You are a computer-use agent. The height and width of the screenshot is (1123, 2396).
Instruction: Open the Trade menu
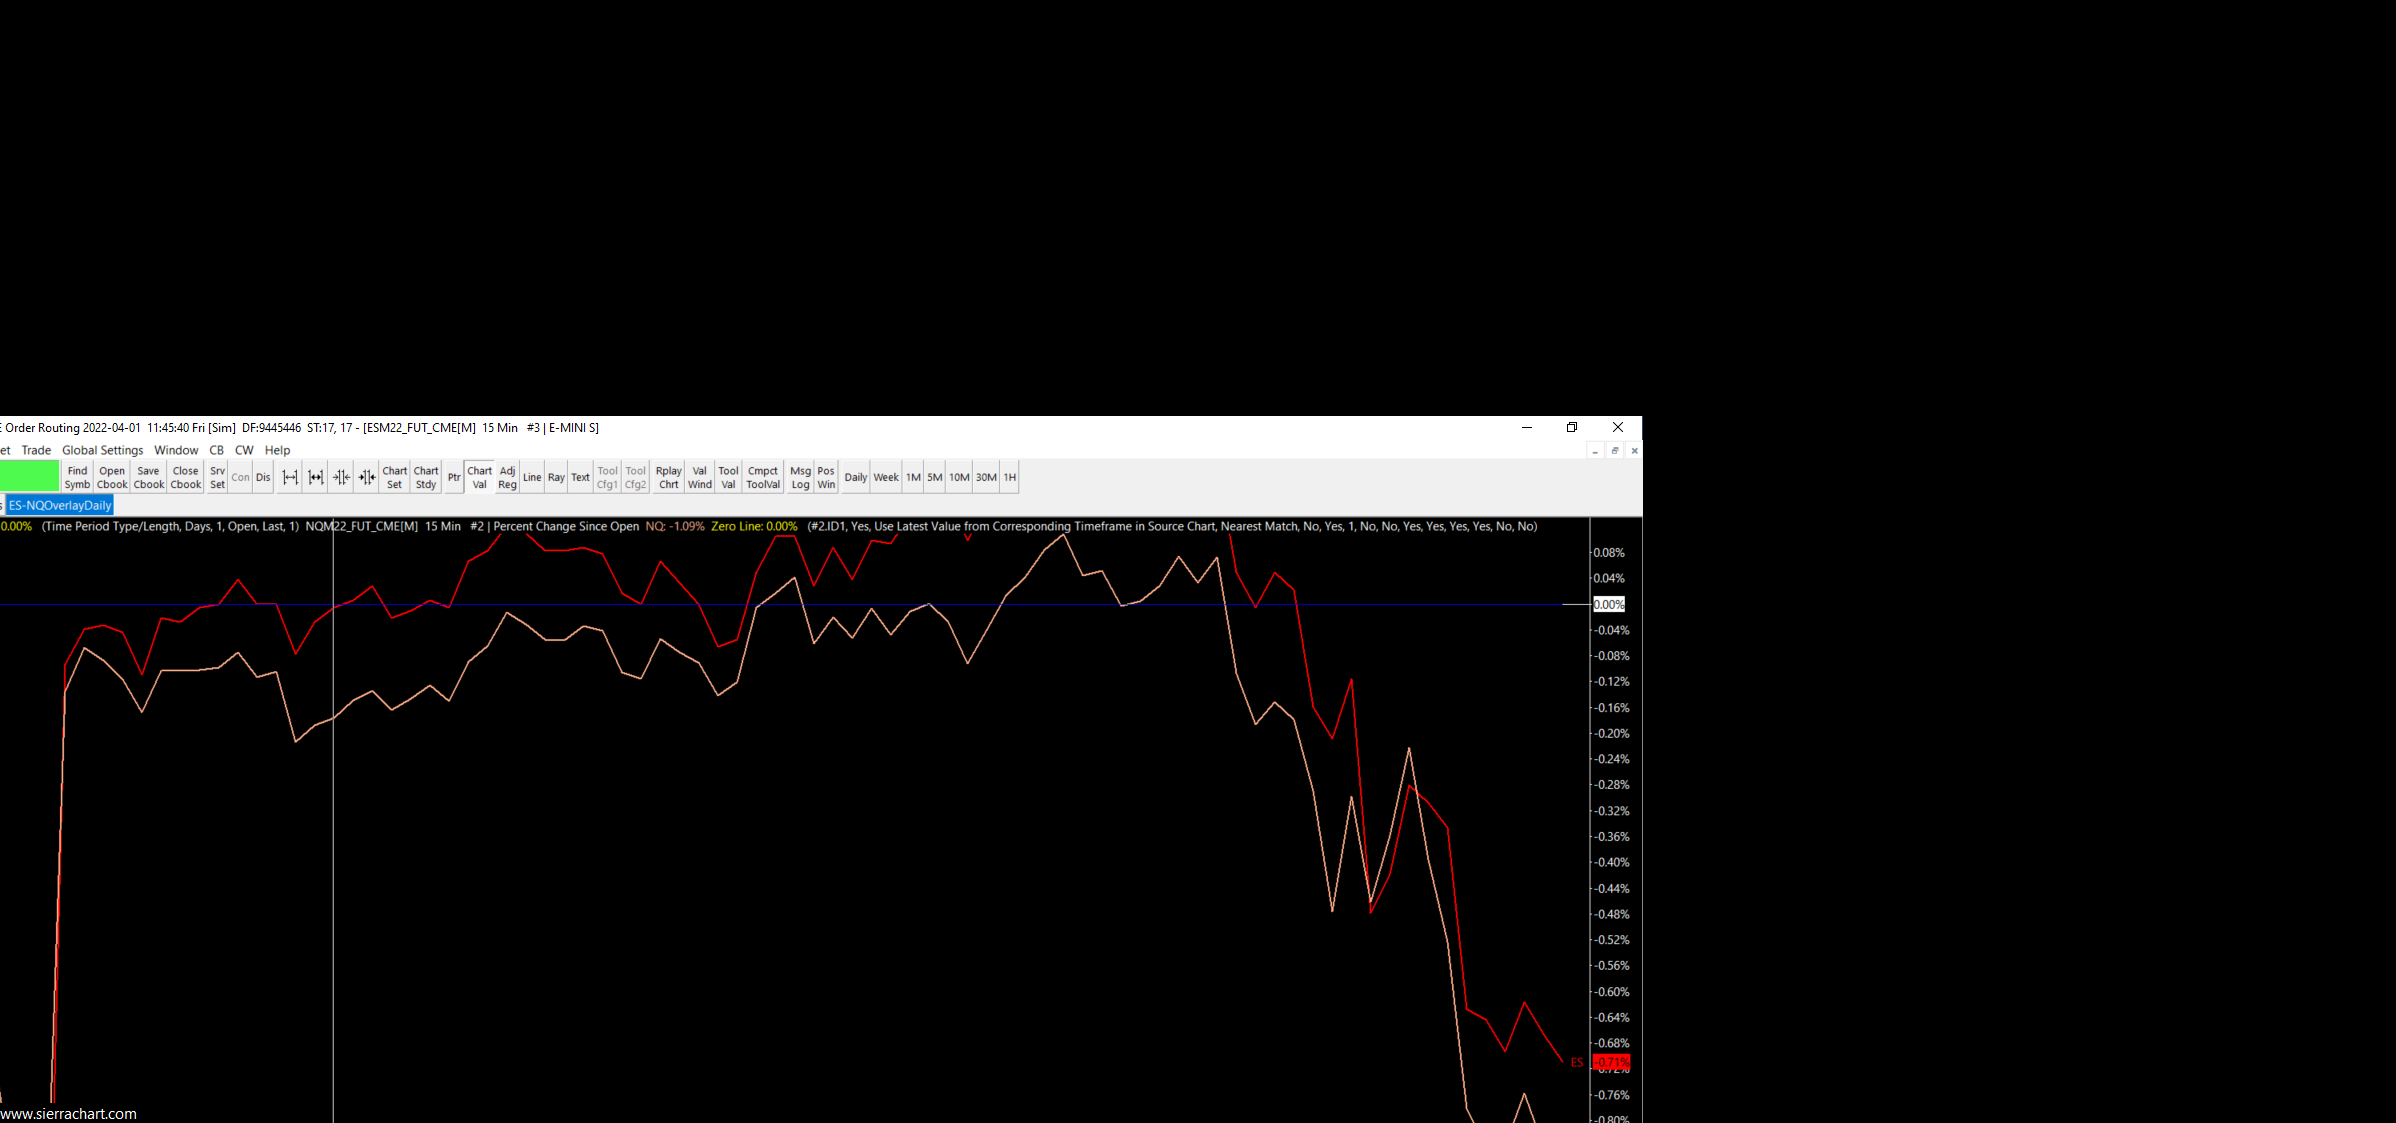click(36, 450)
